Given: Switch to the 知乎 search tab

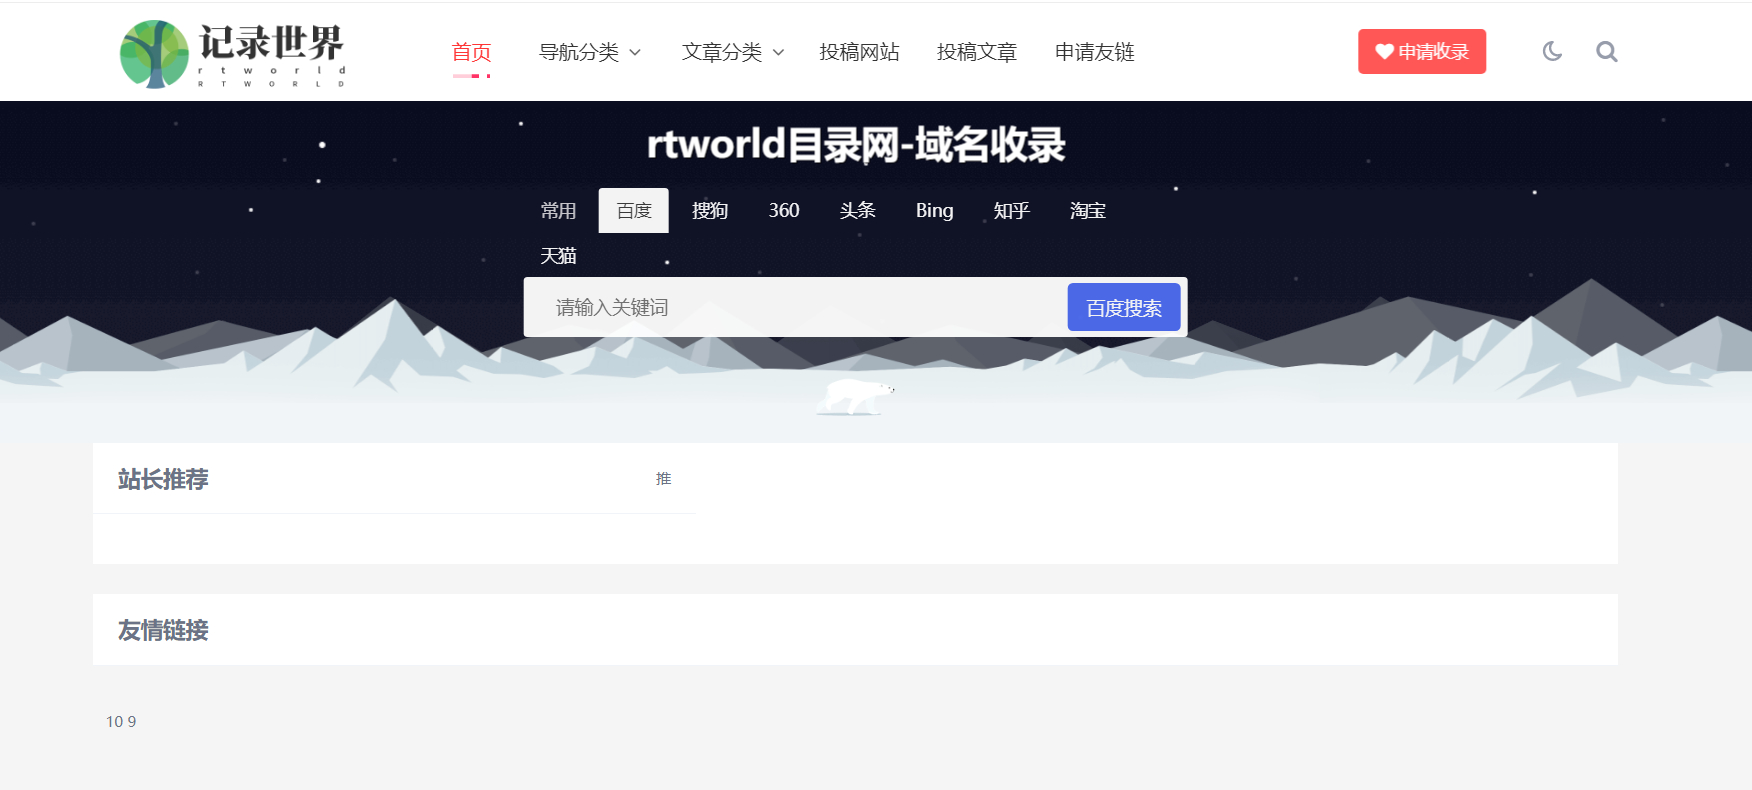Looking at the screenshot, I should (x=1012, y=211).
